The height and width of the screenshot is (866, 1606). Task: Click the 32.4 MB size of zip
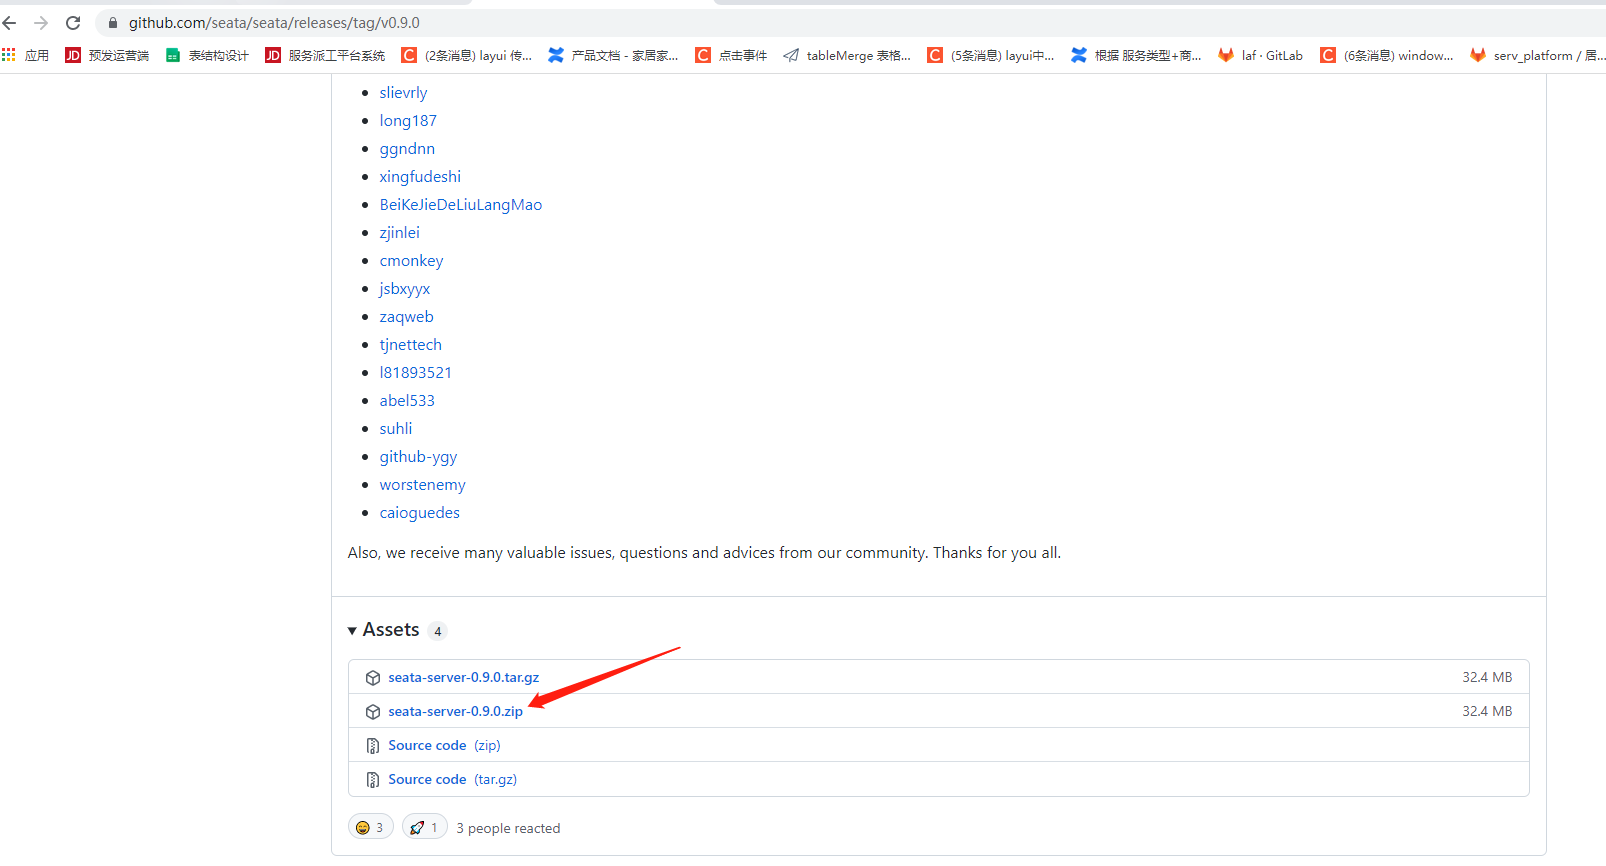click(1487, 711)
